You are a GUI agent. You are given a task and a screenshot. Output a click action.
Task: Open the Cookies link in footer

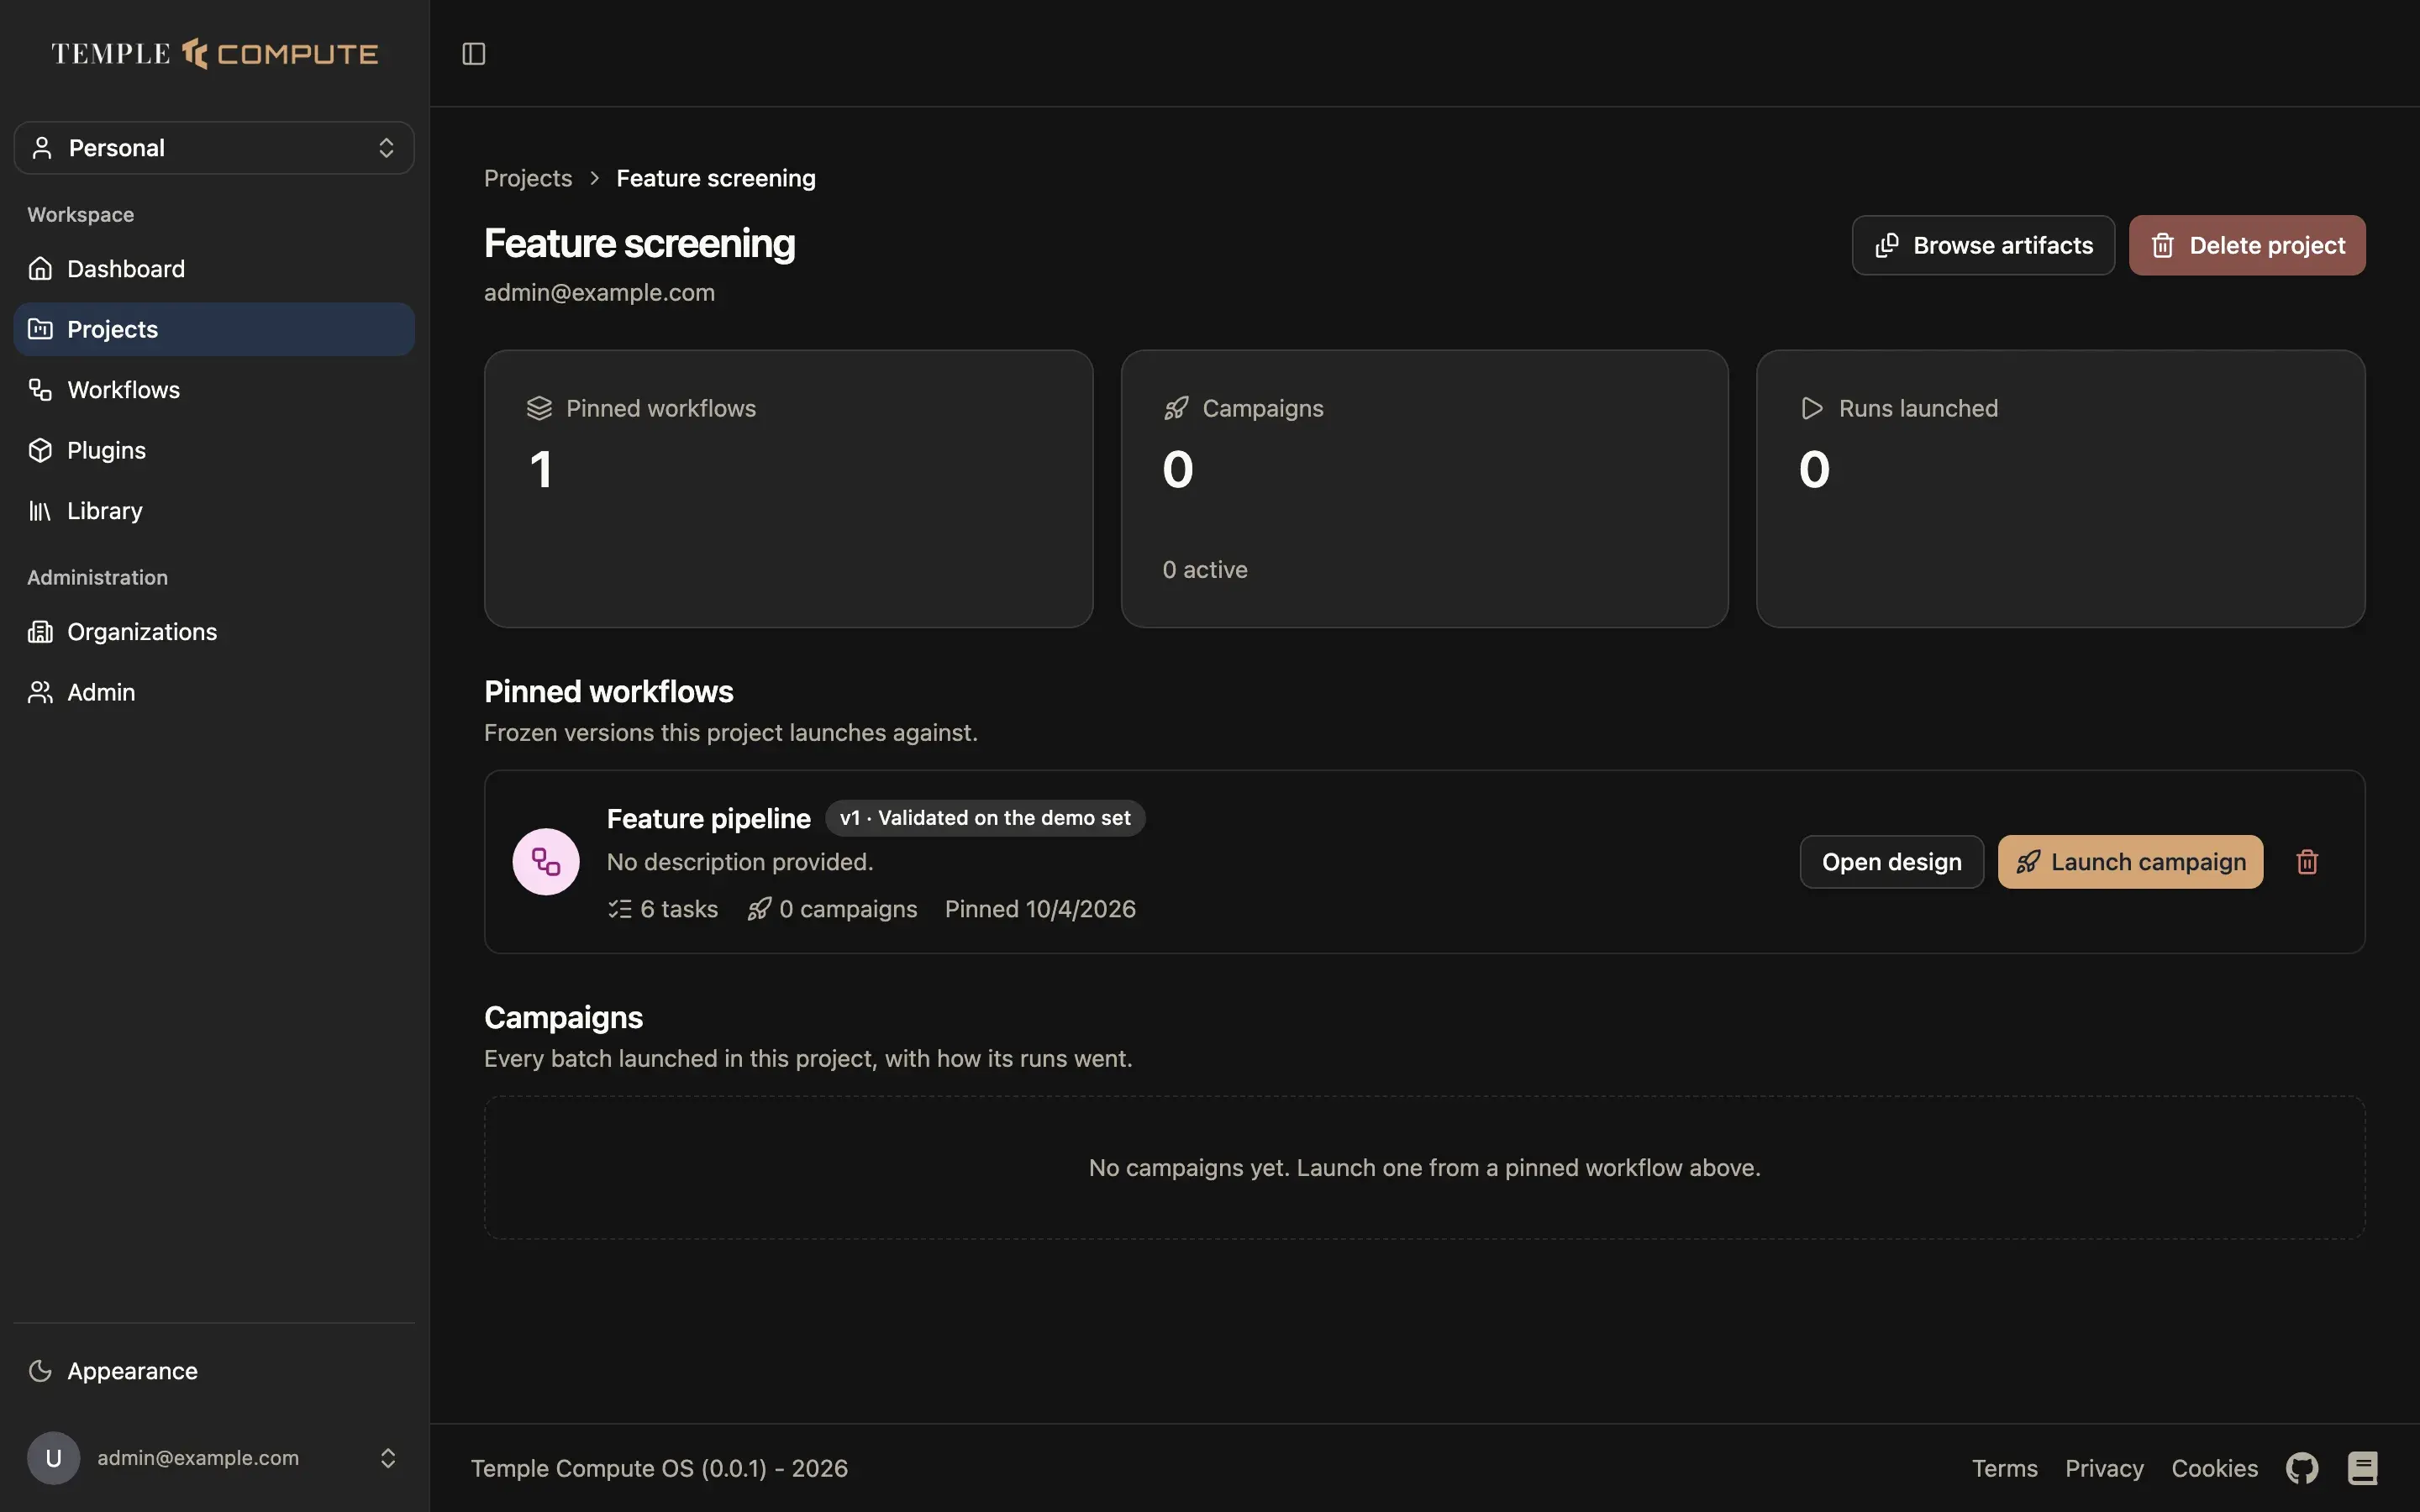[x=2214, y=1468]
